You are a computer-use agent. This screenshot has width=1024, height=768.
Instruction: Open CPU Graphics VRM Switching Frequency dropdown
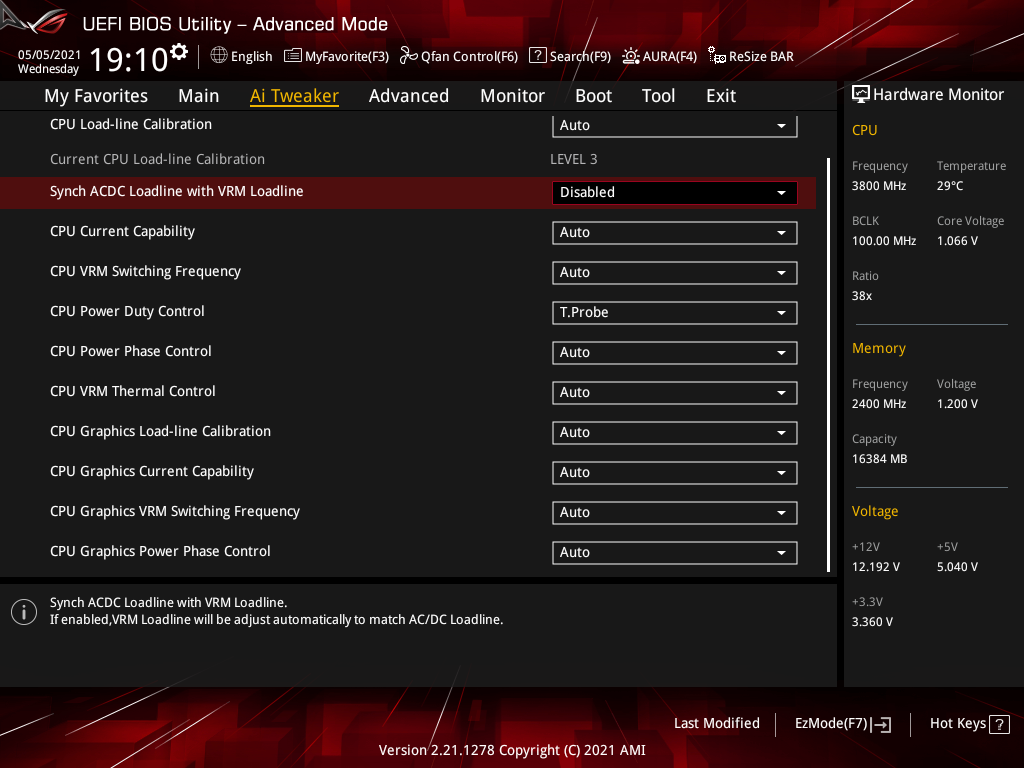675,513
